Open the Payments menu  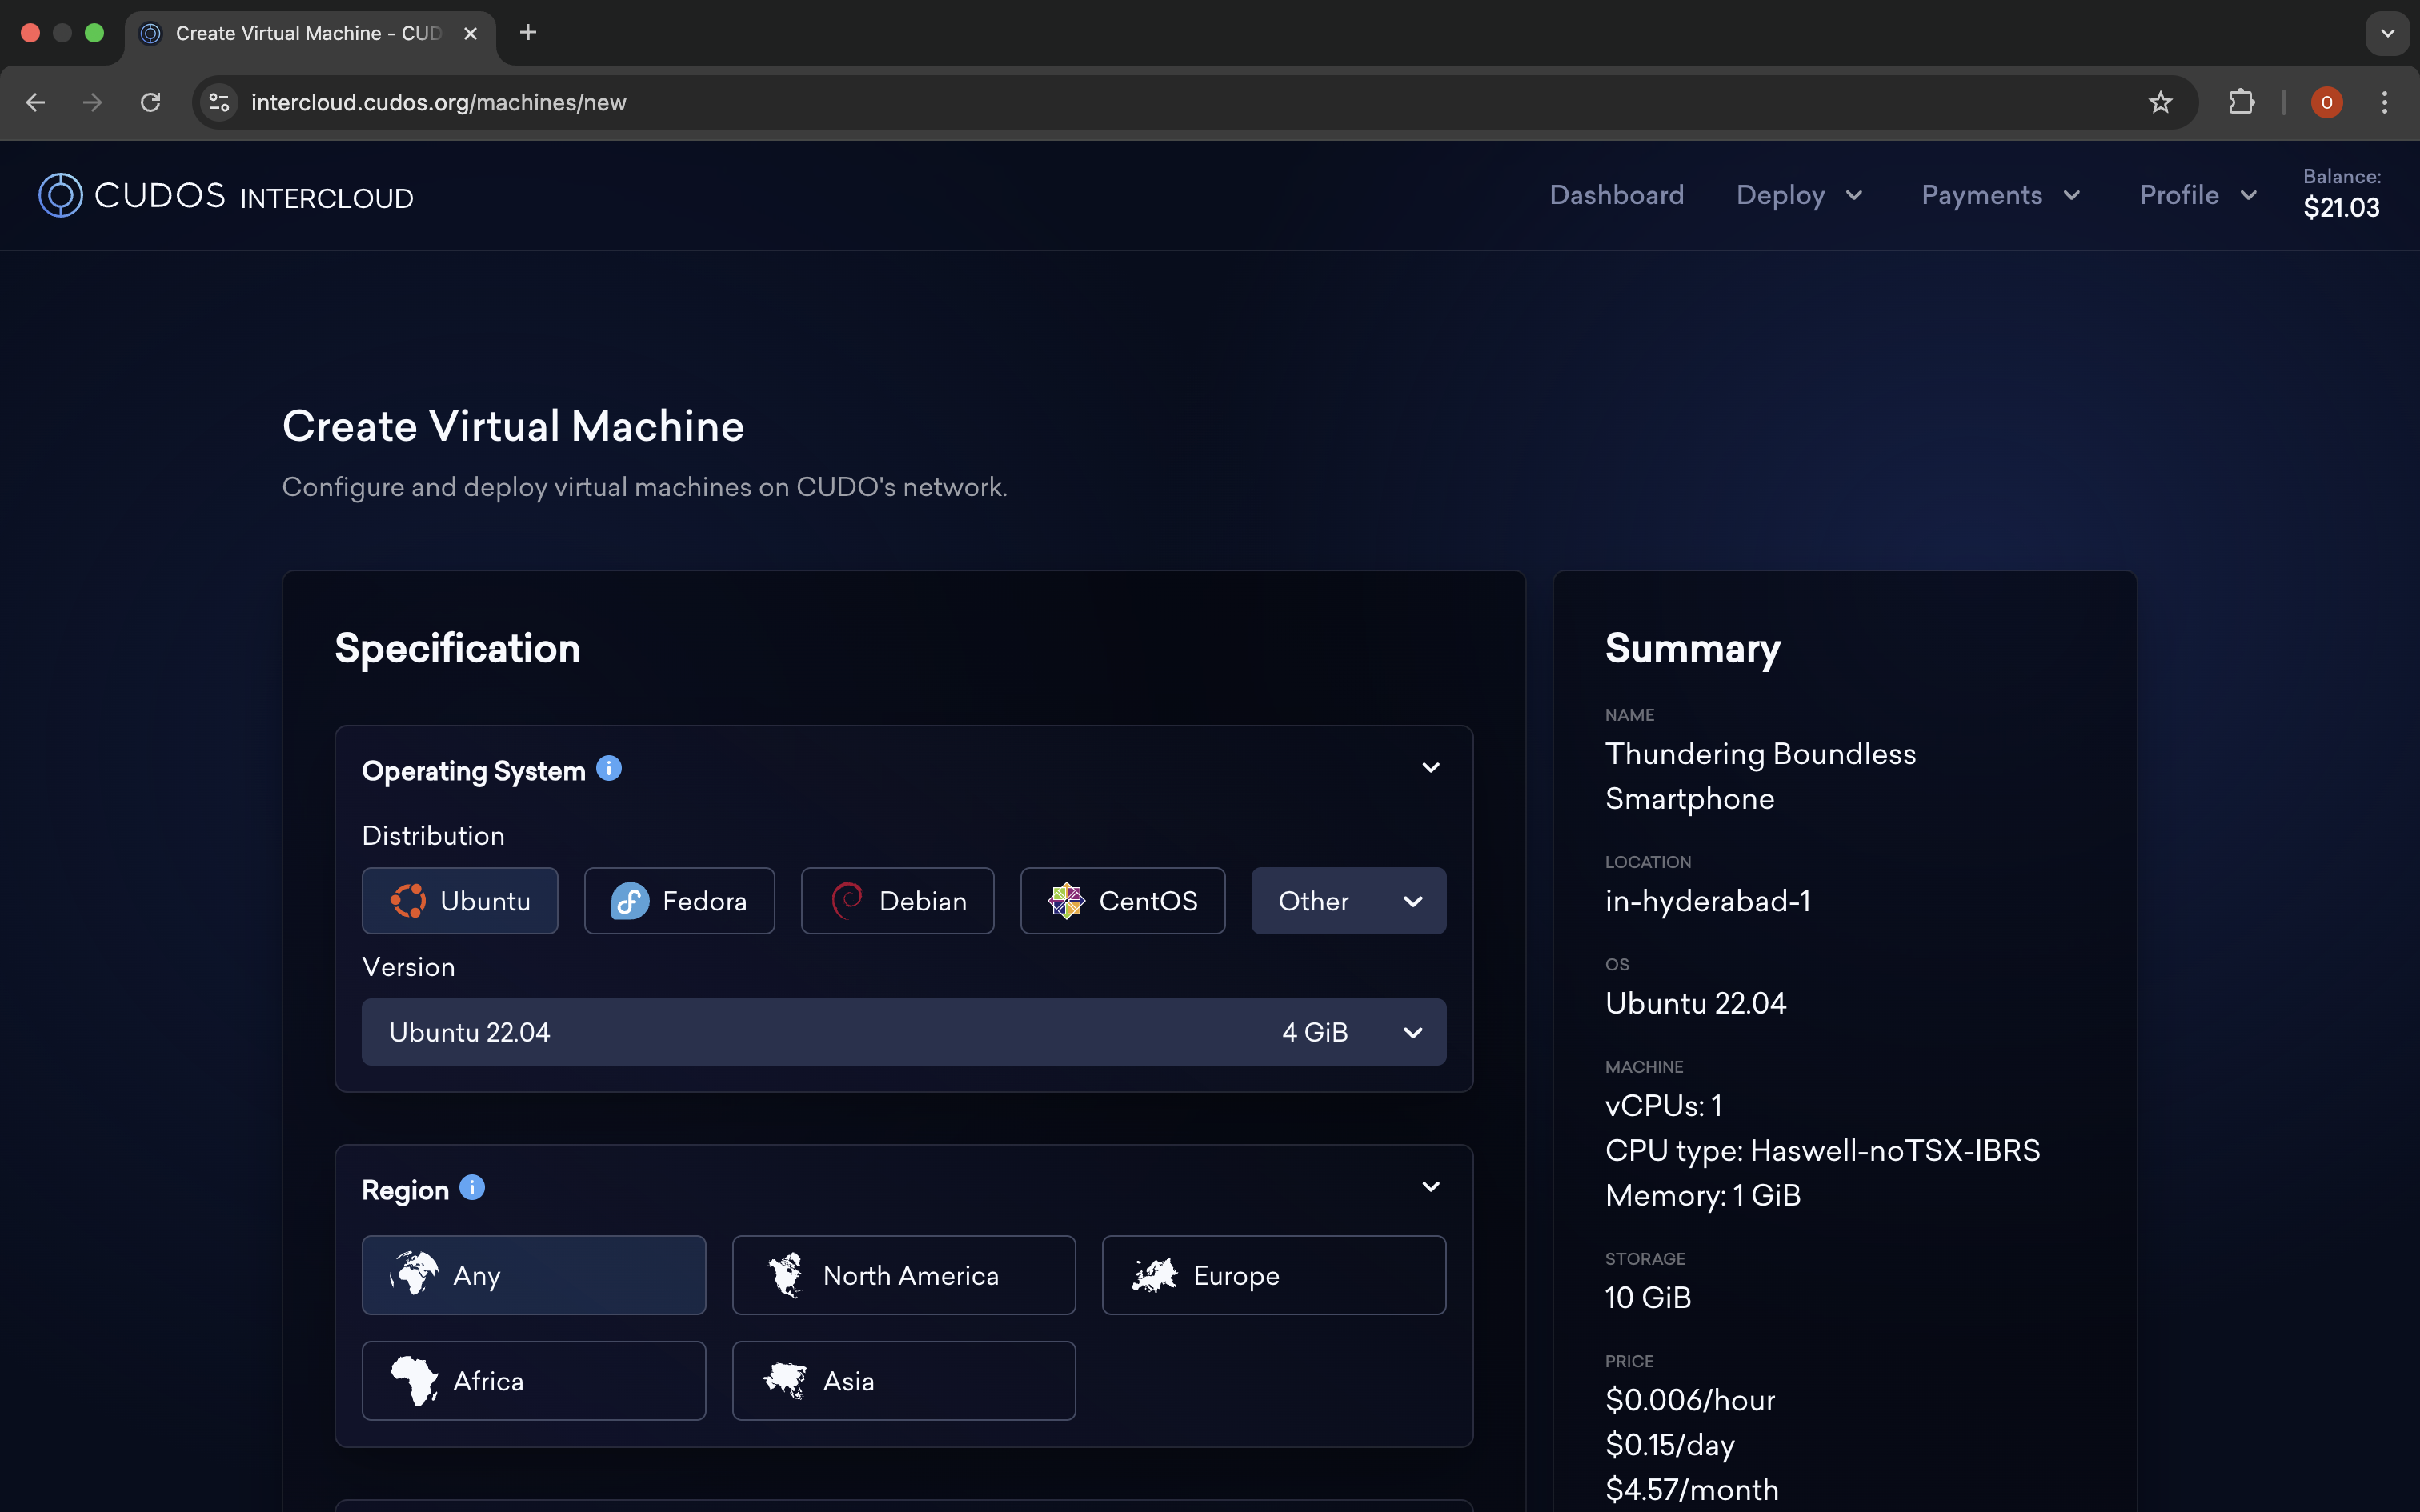2001,195
